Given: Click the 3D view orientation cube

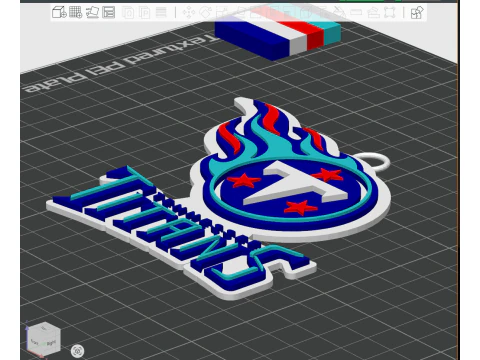Looking at the screenshot, I should [x=44, y=339].
